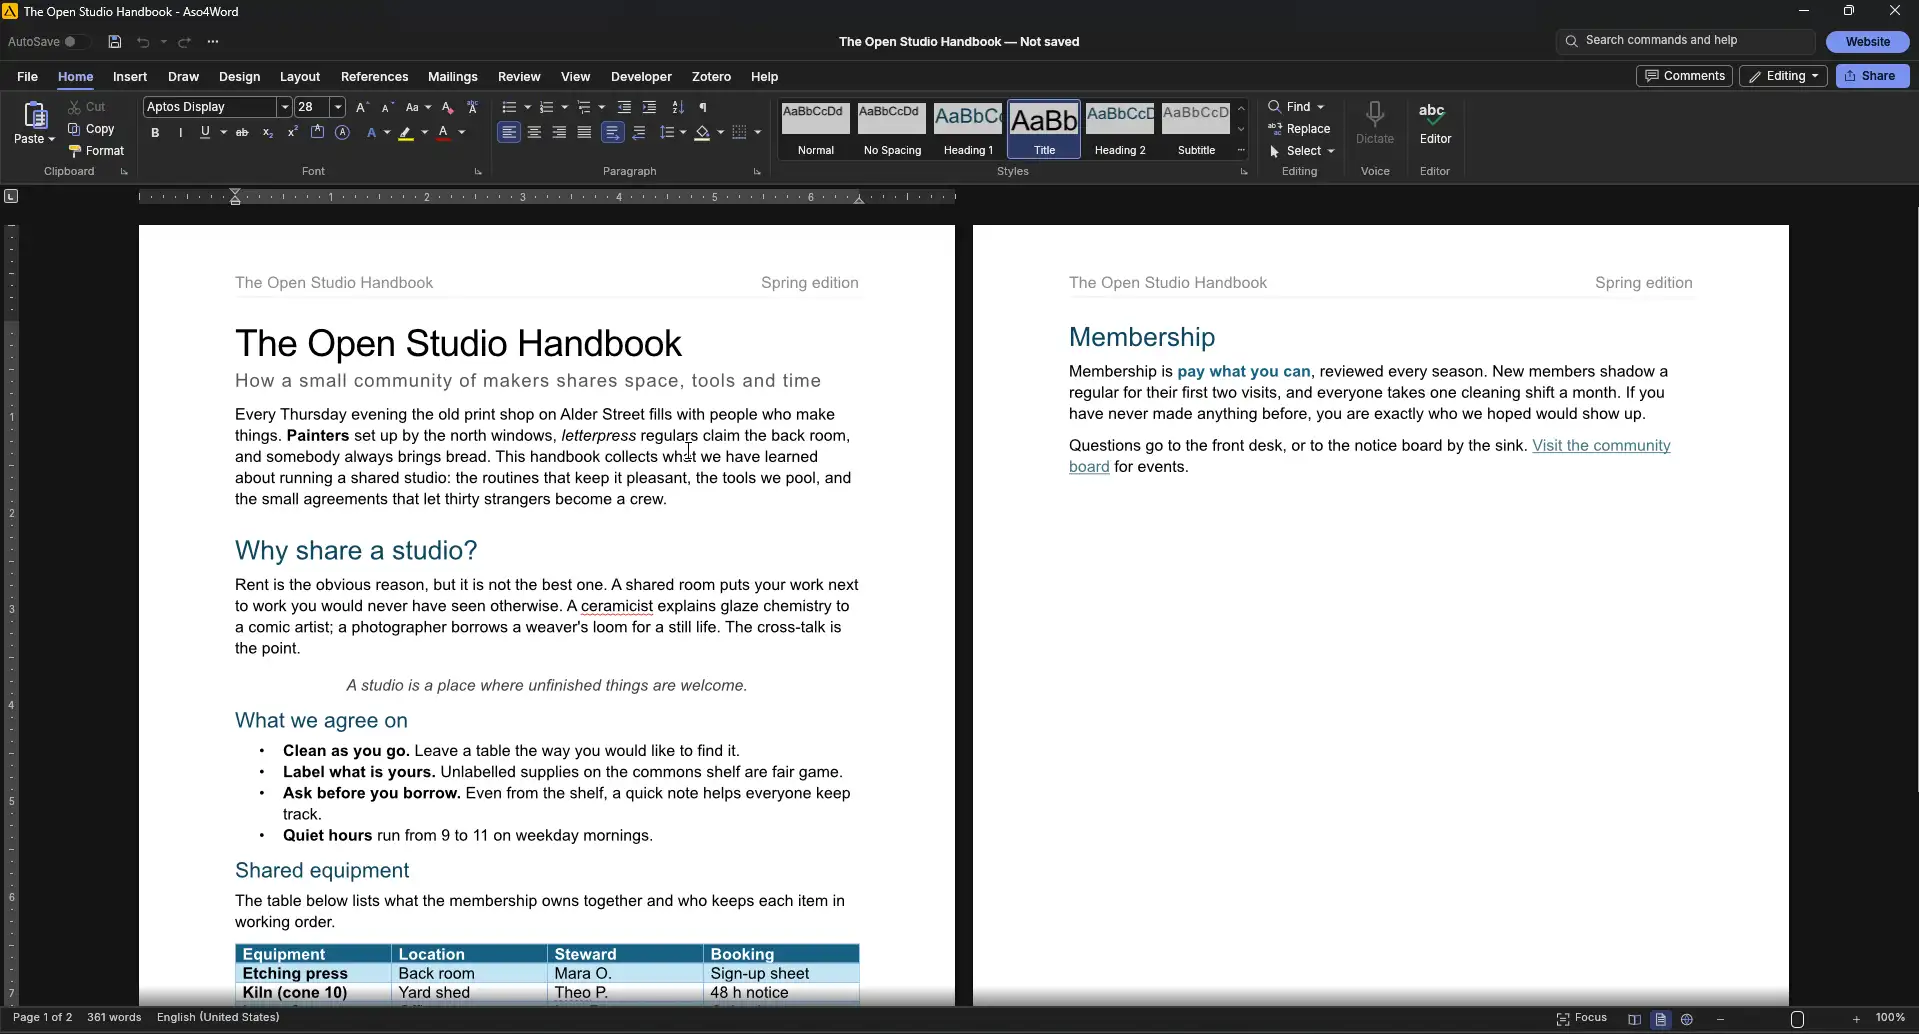Expand the Styles gallery more arrow

[x=1241, y=150]
